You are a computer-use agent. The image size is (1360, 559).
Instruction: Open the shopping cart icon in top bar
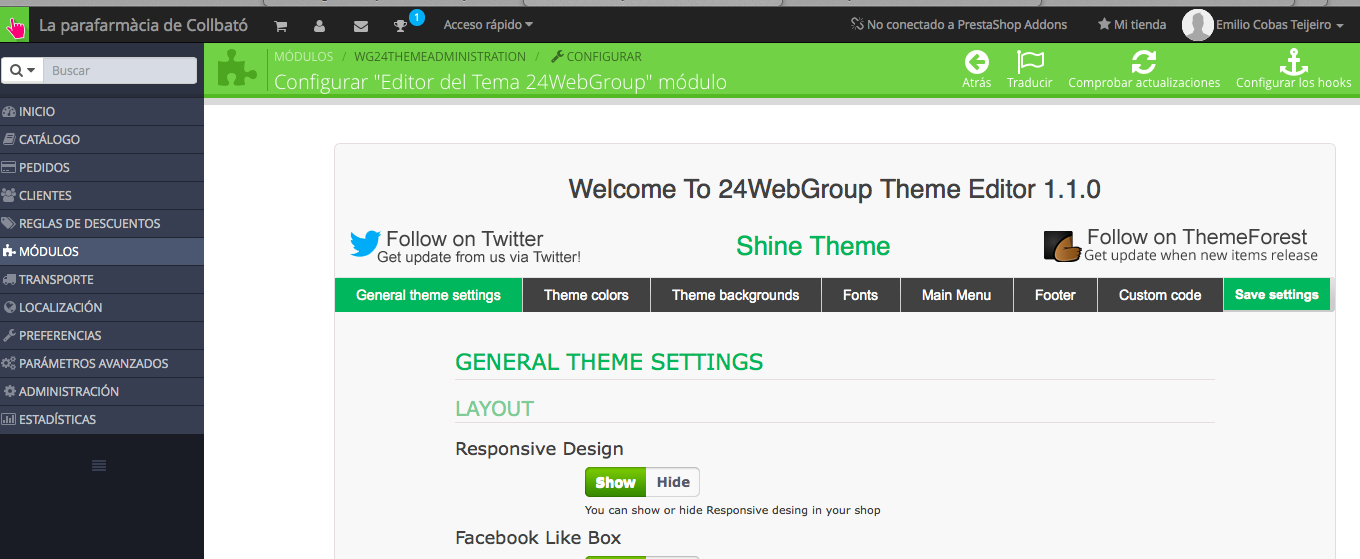tap(281, 25)
